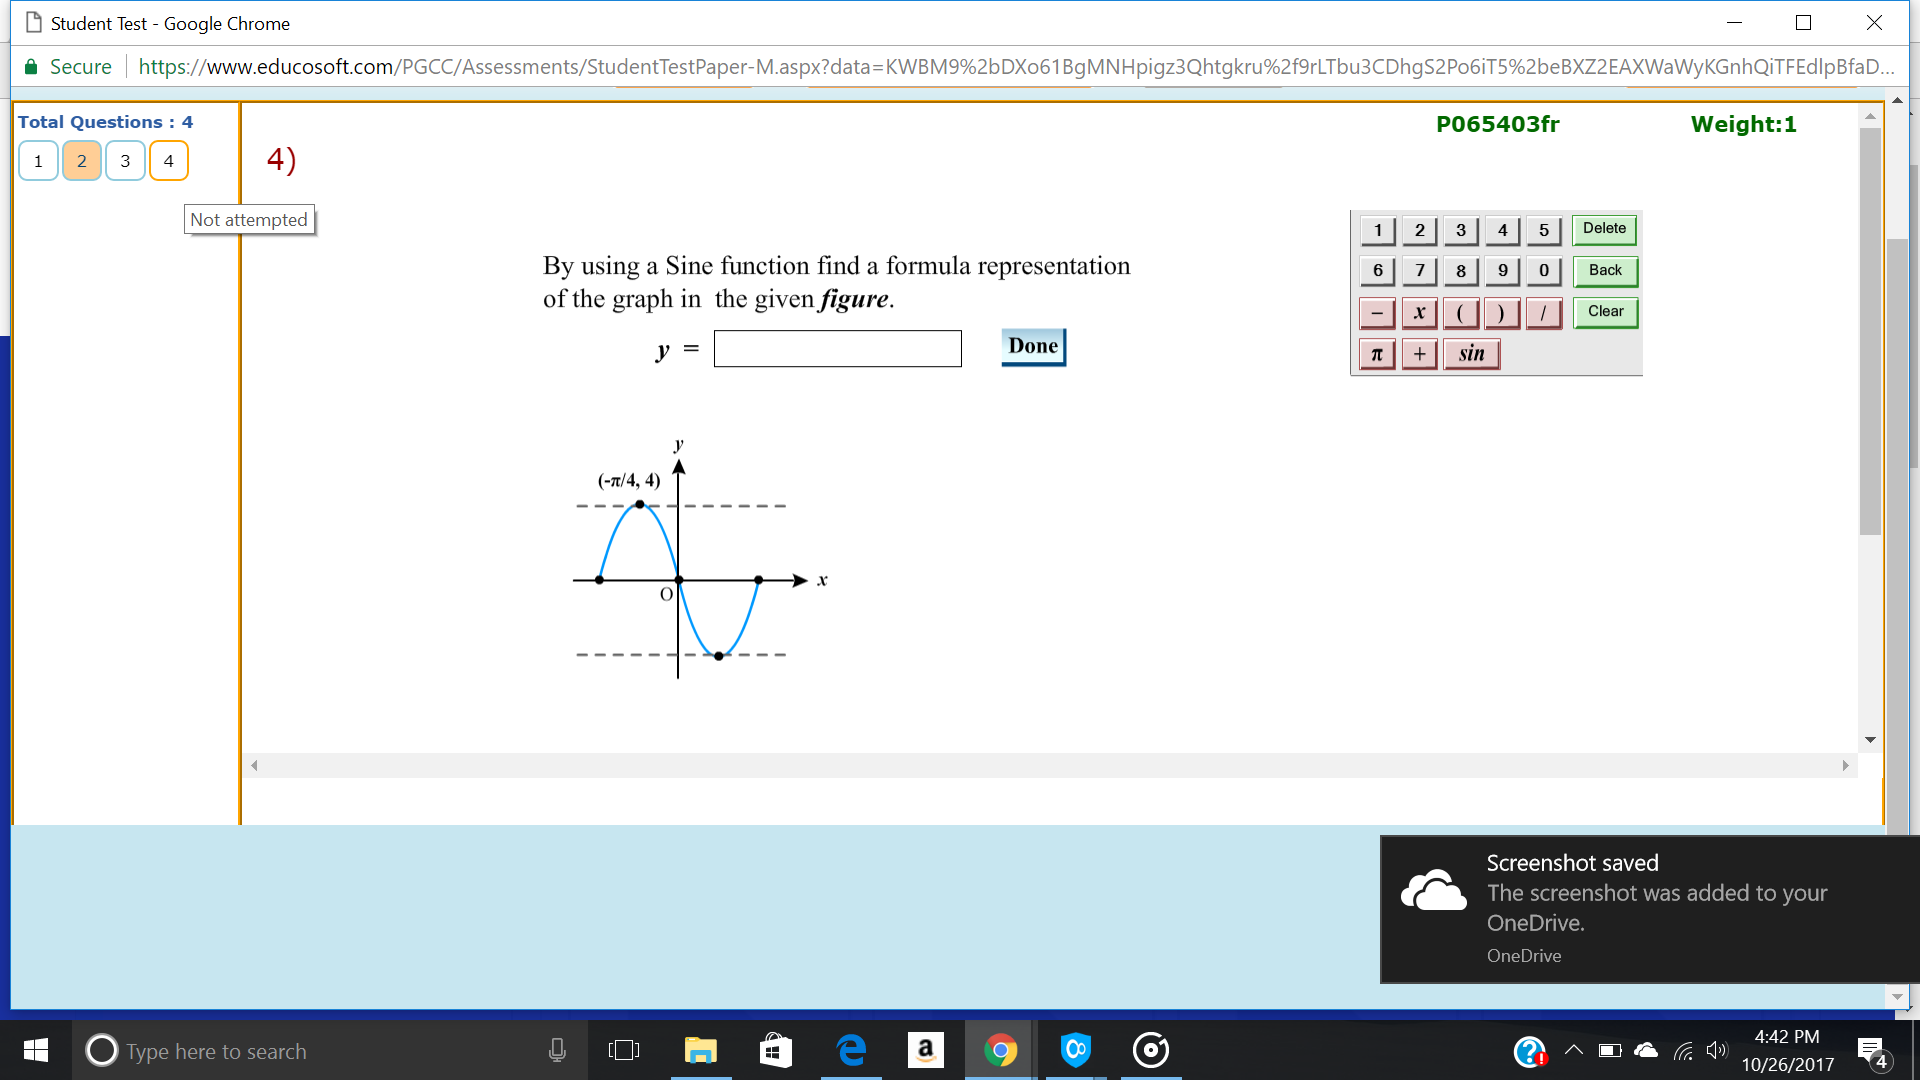
Task: Click the pi constant icon
Action: coord(1377,352)
